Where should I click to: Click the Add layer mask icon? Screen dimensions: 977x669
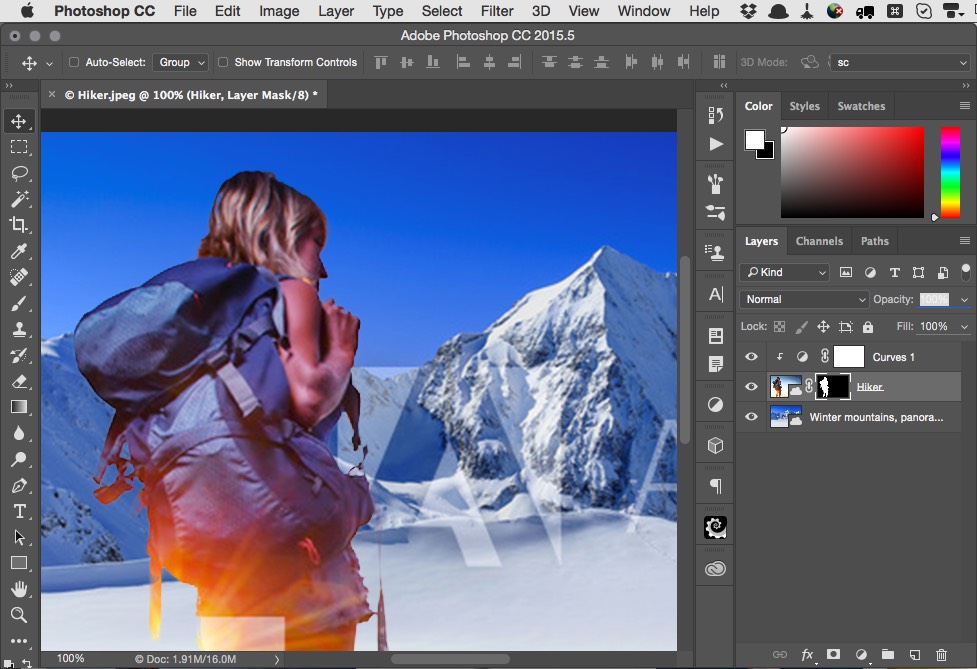click(834, 655)
